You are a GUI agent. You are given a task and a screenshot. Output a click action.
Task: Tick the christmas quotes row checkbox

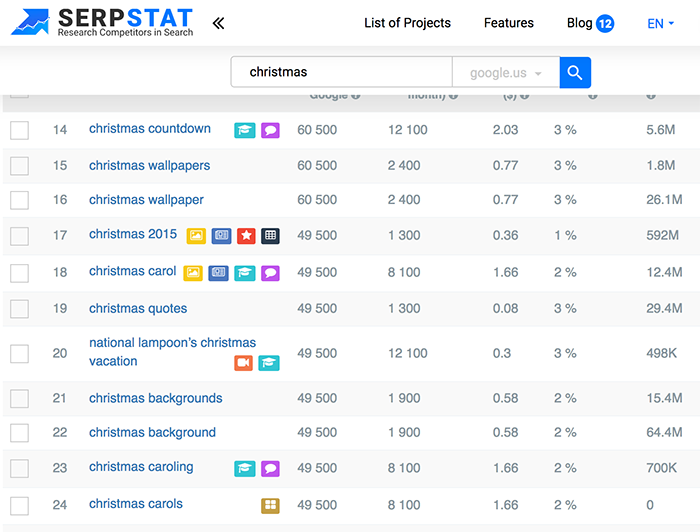[x=20, y=309]
